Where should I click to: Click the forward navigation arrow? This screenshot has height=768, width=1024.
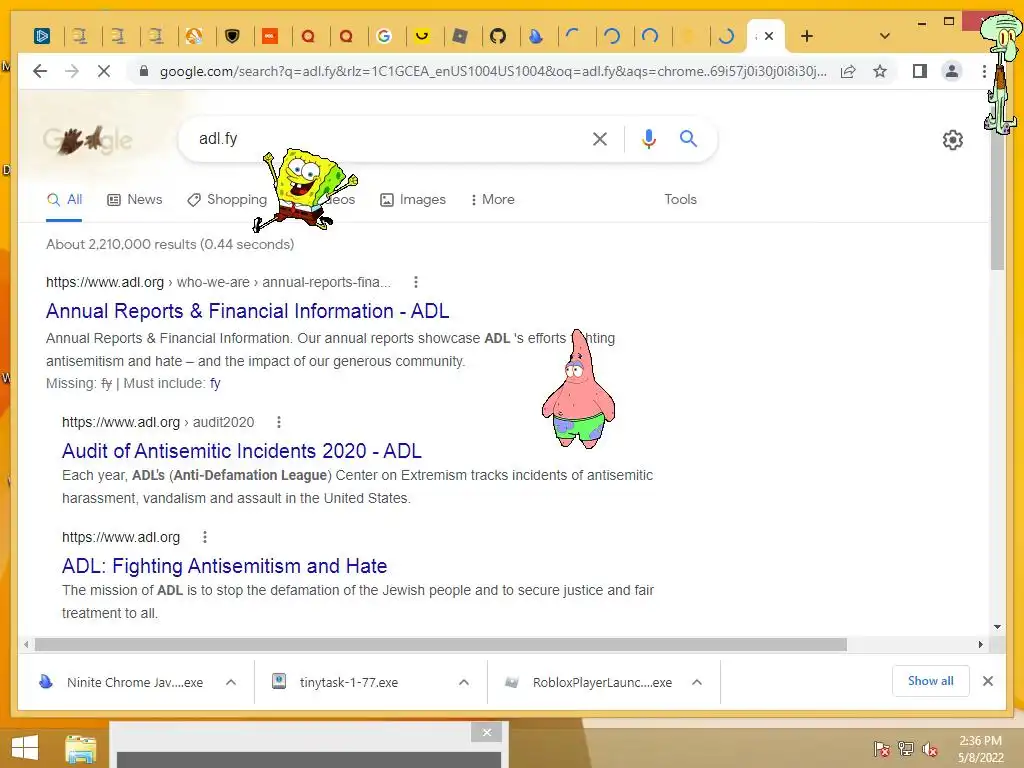click(72, 71)
